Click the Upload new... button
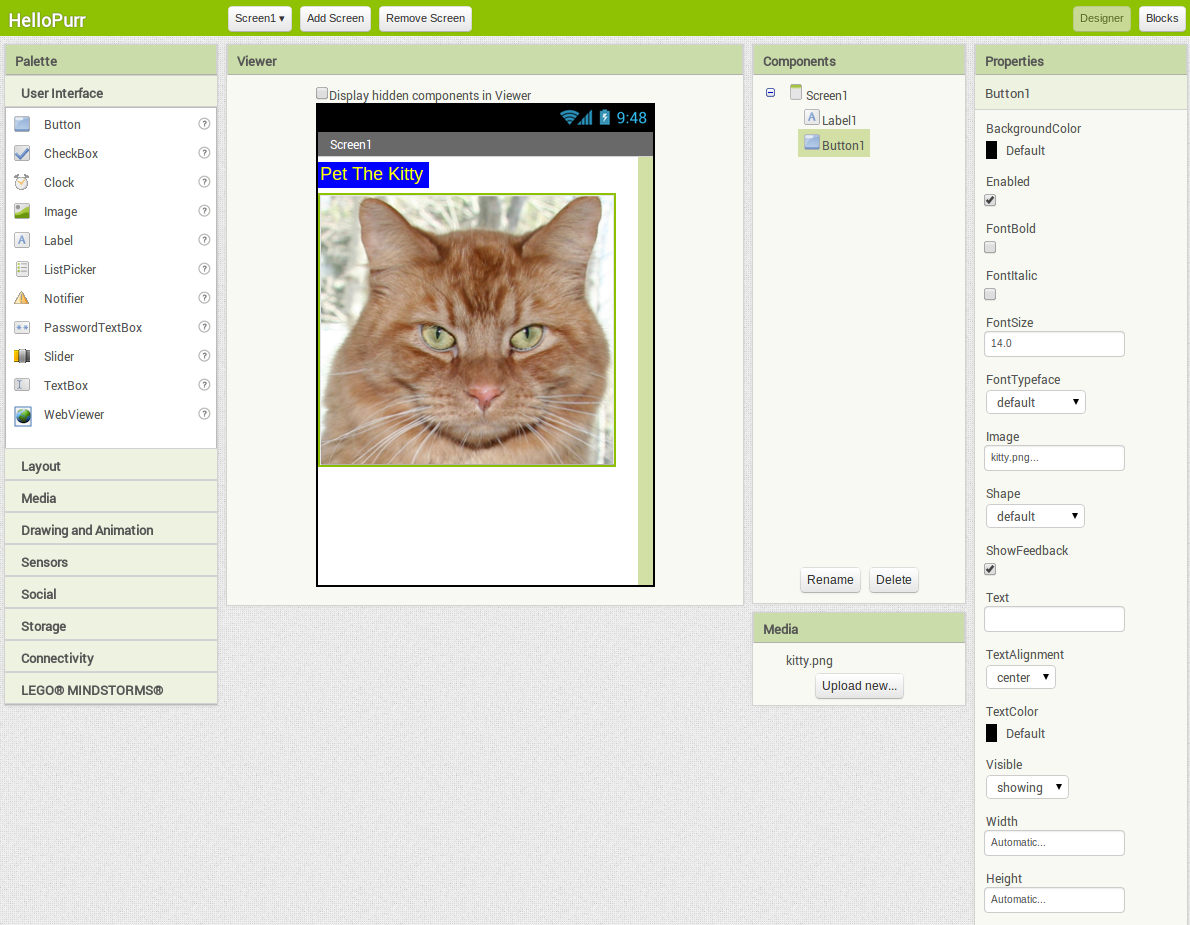The image size is (1190, 925). 859,686
